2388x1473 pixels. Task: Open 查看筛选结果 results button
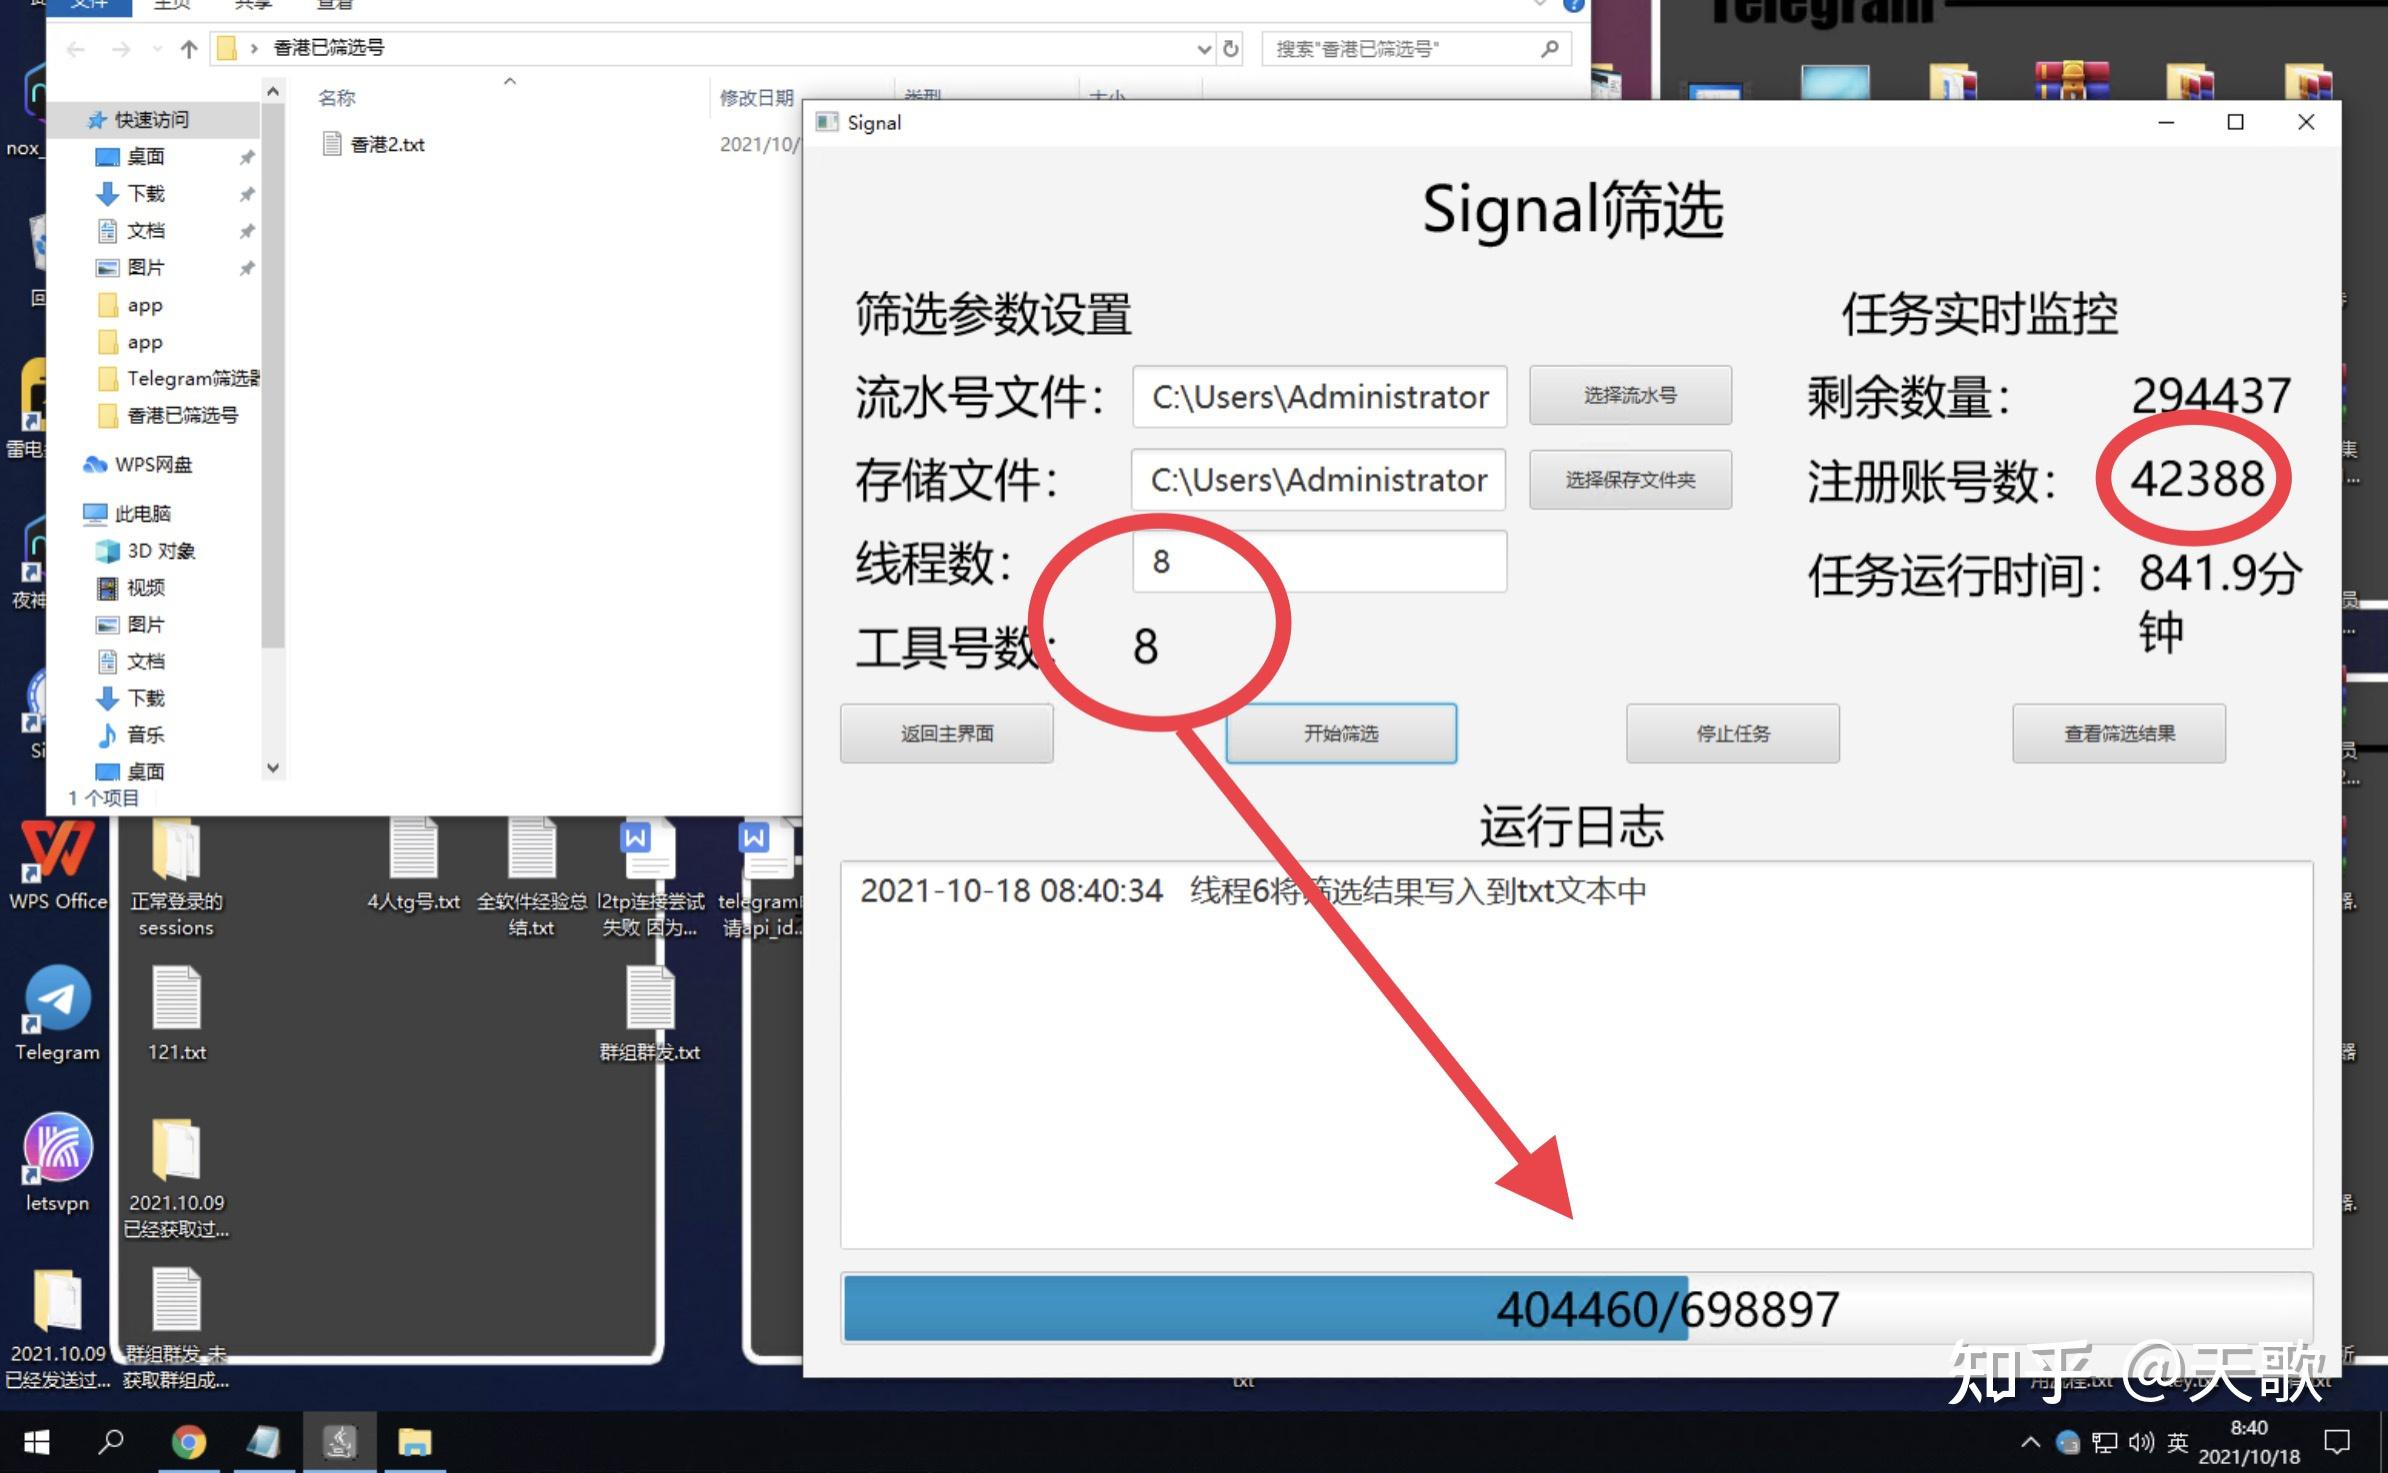coord(2119,733)
